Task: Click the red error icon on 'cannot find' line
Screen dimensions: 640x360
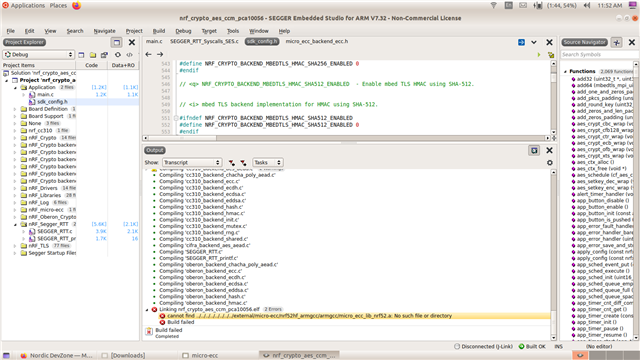Action: click(x=162, y=316)
